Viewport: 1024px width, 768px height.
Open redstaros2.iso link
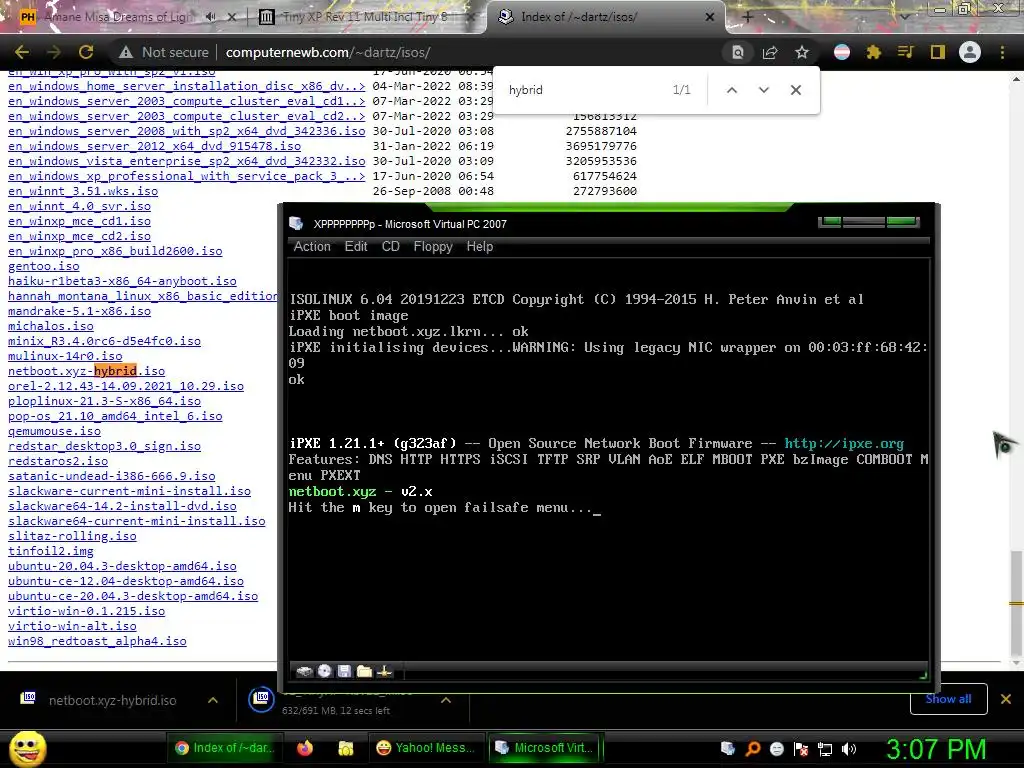pyautogui.click(x=58, y=461)
